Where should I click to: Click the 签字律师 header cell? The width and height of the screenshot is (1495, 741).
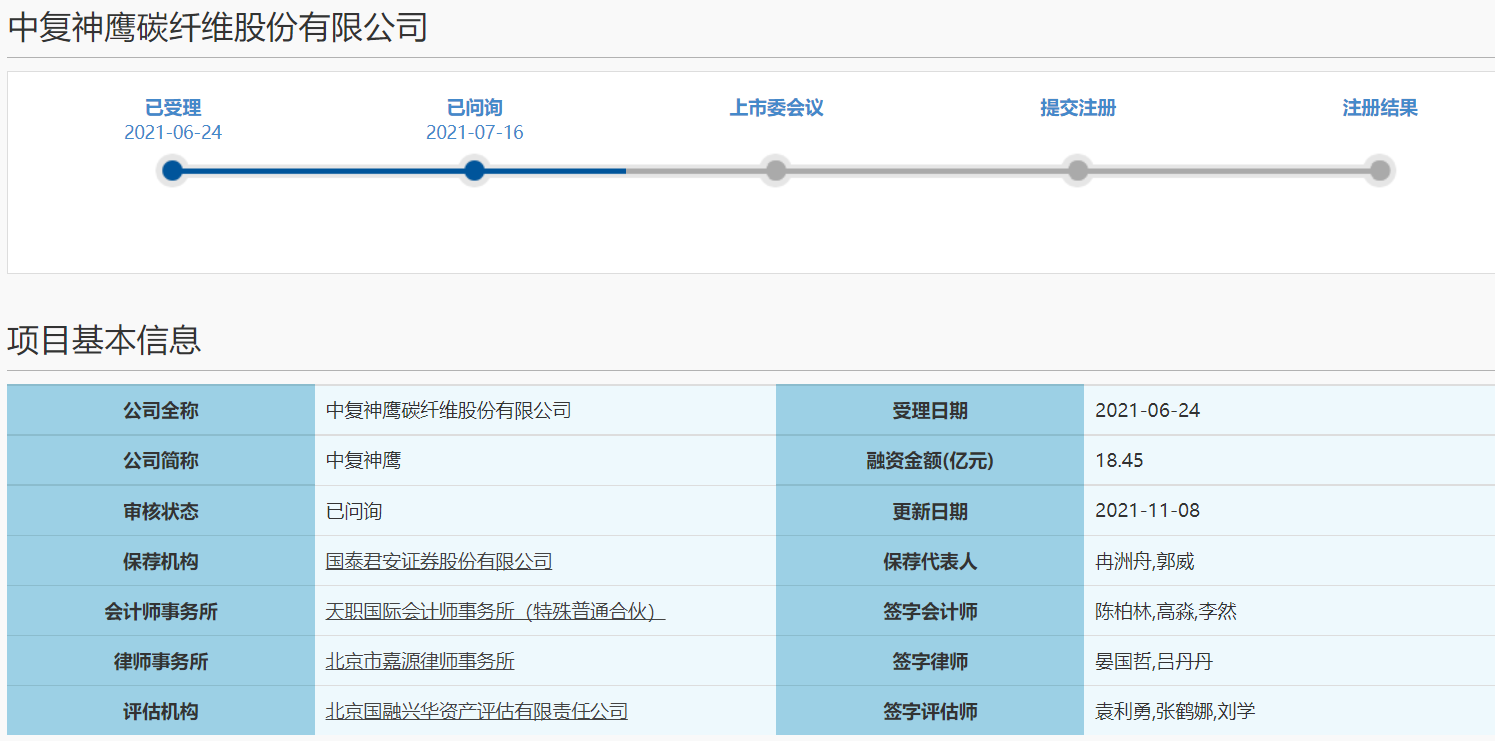pos(930,661)
